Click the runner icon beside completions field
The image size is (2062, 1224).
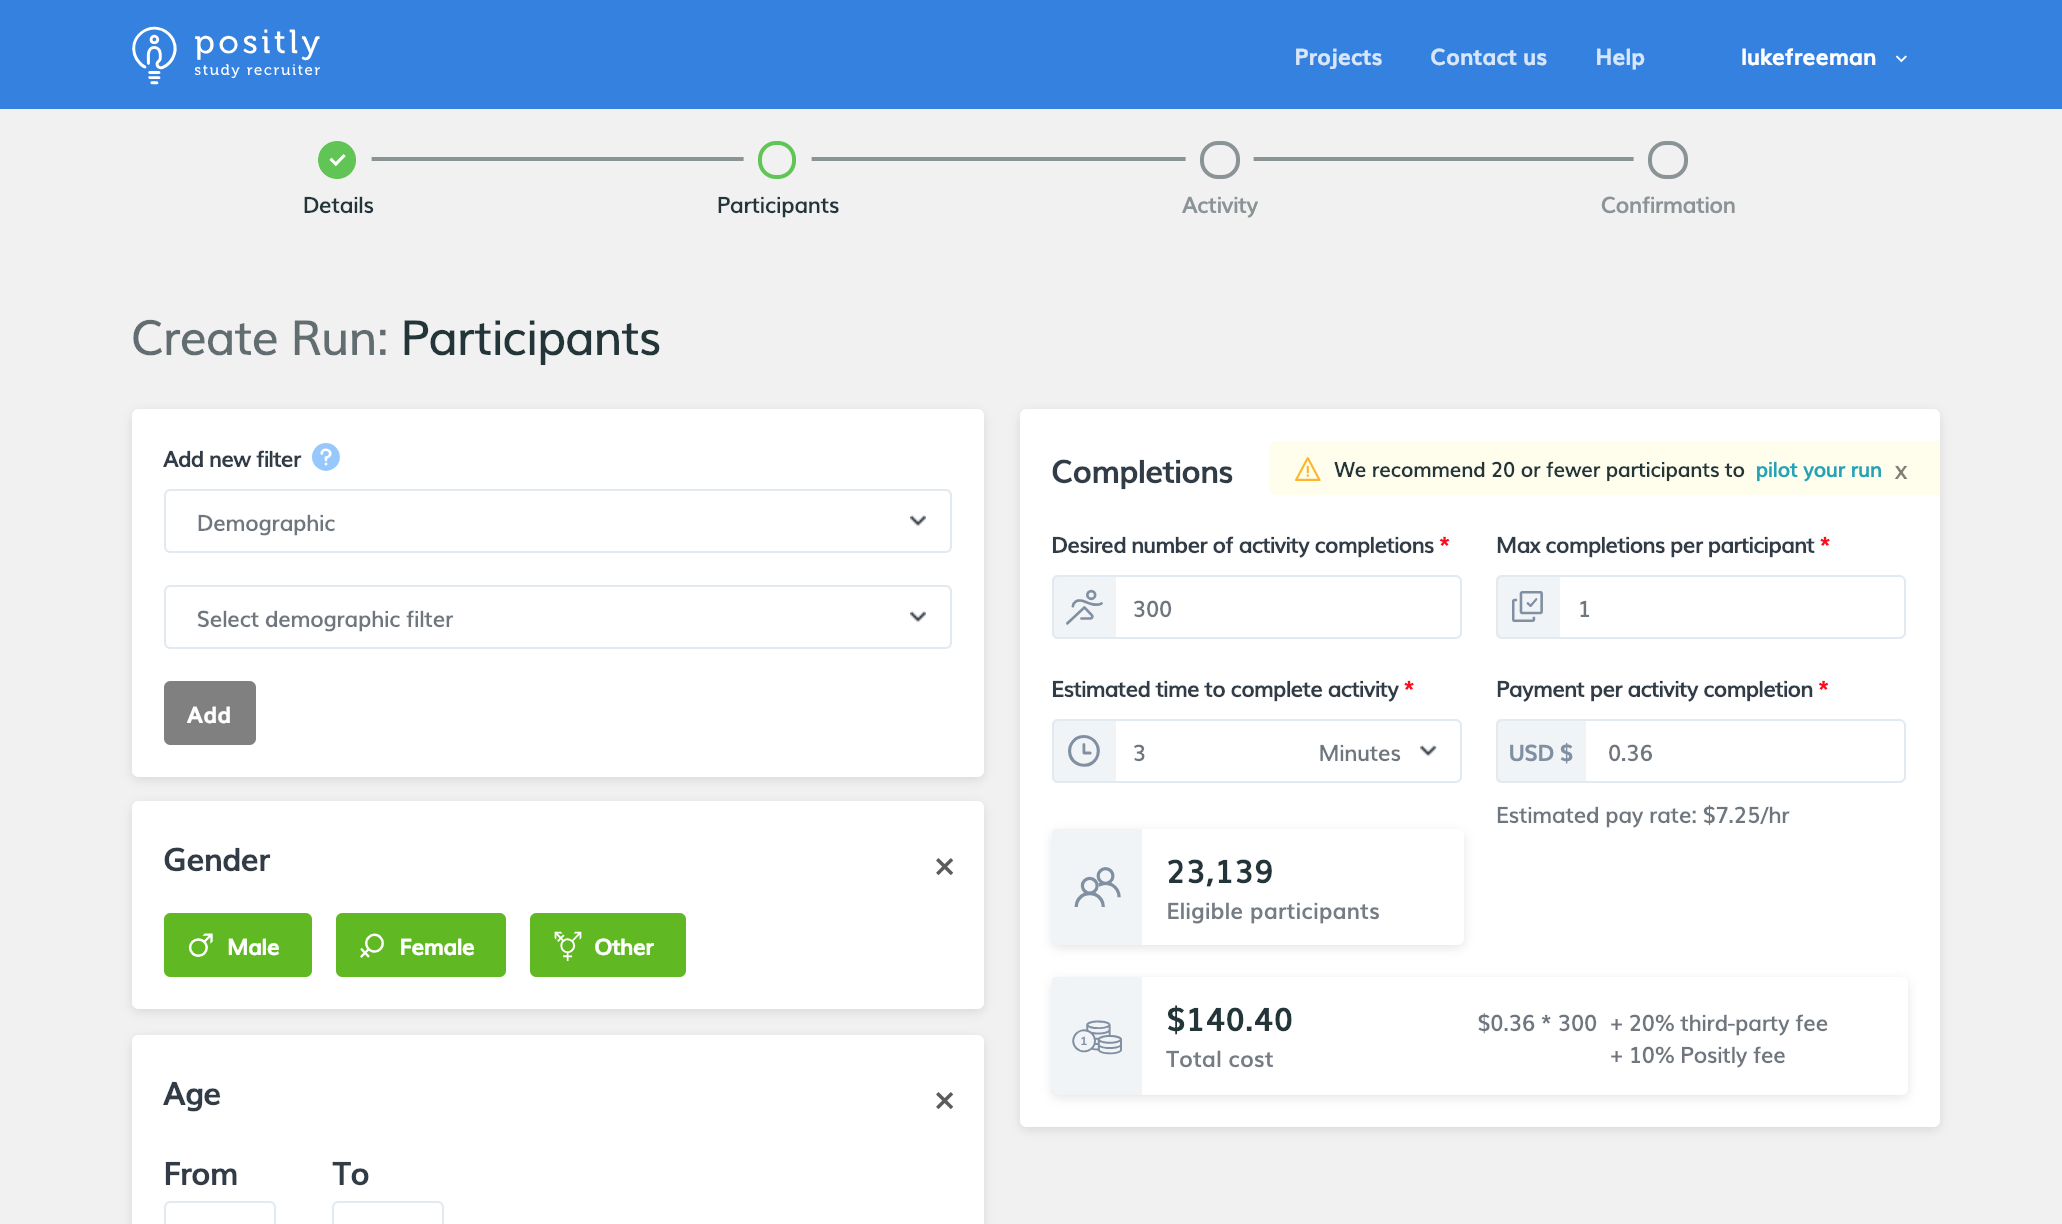click(x=1084, y=607)
